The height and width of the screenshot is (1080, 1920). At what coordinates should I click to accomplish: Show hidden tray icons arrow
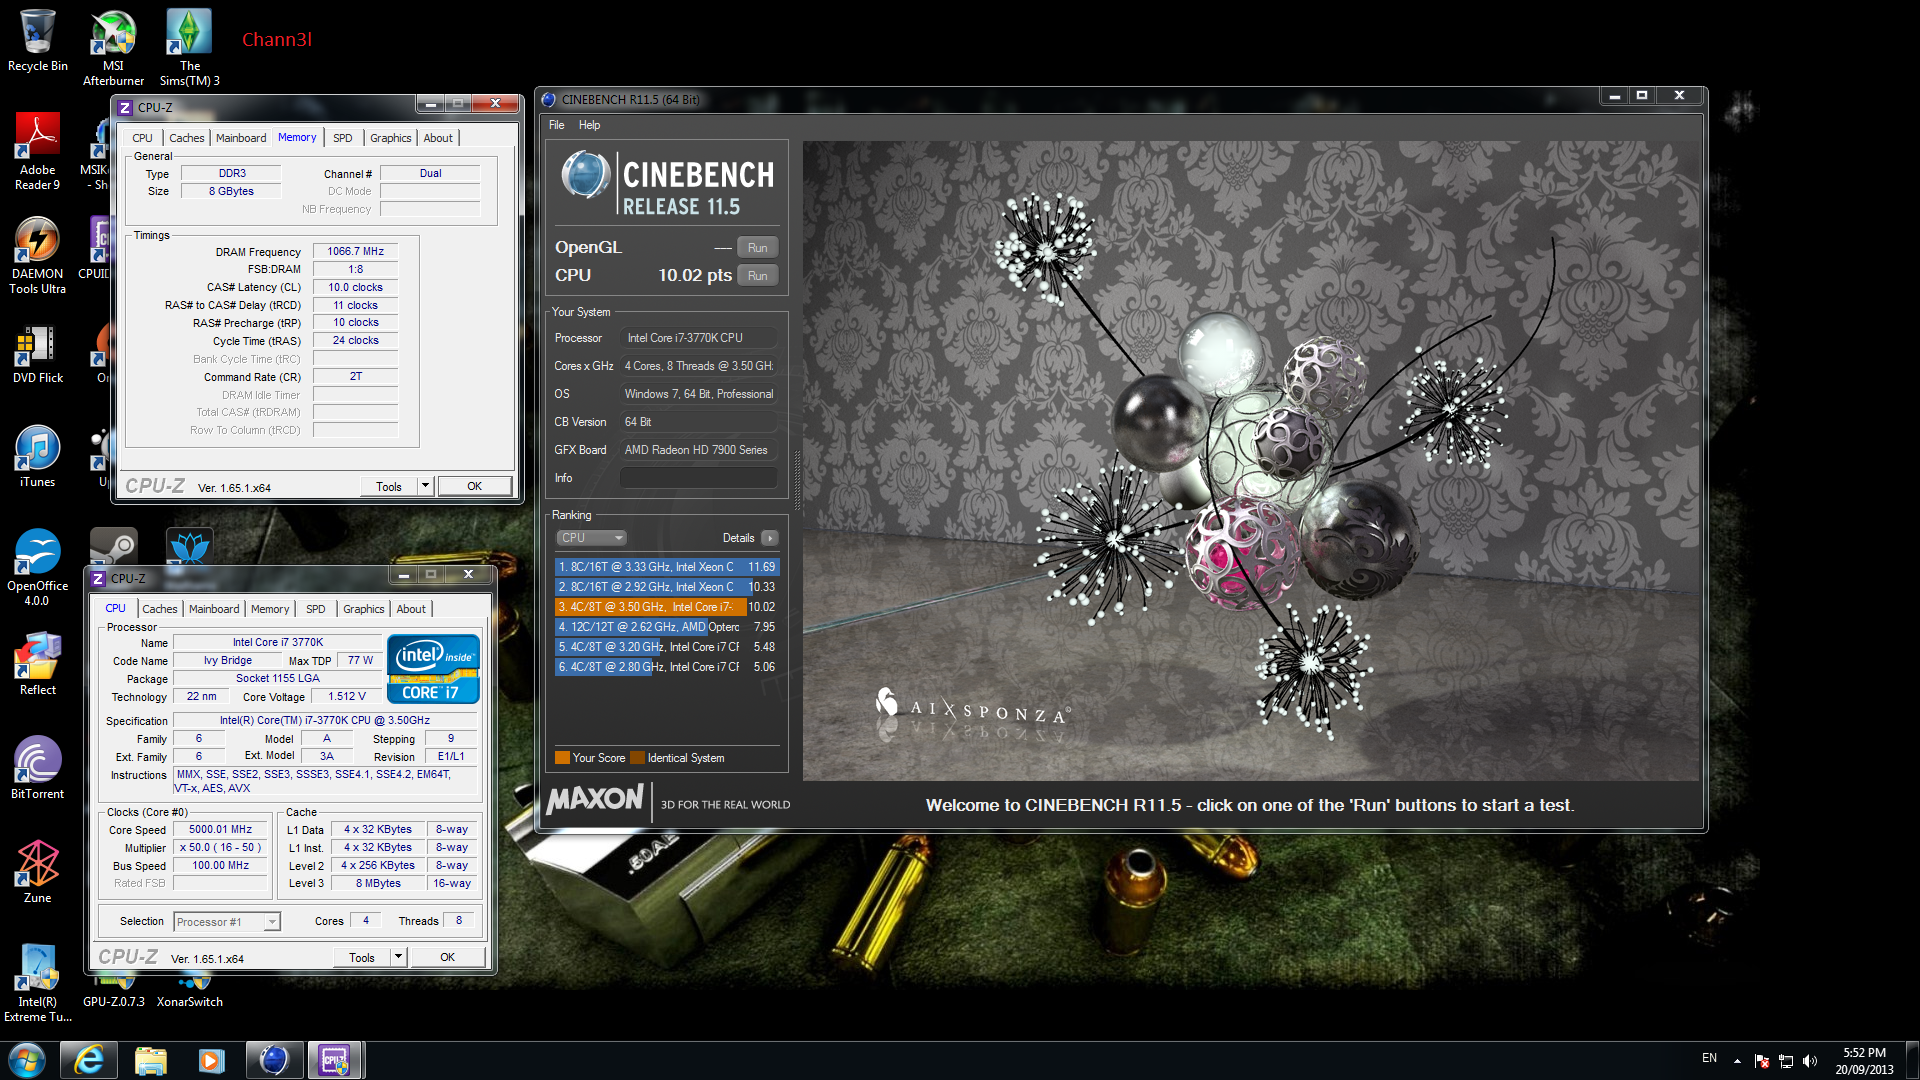(1737, 1061)
